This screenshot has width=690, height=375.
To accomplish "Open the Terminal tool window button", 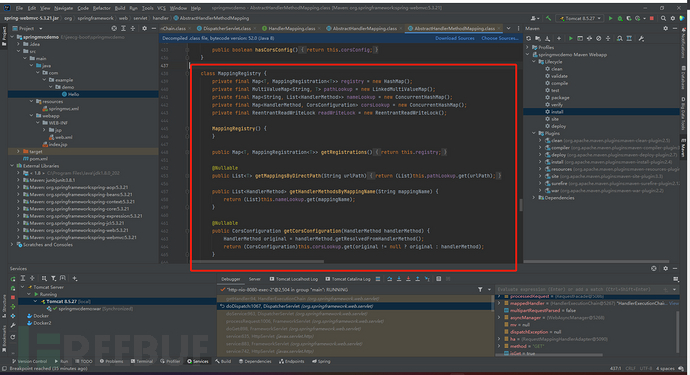I will point(141,361).
